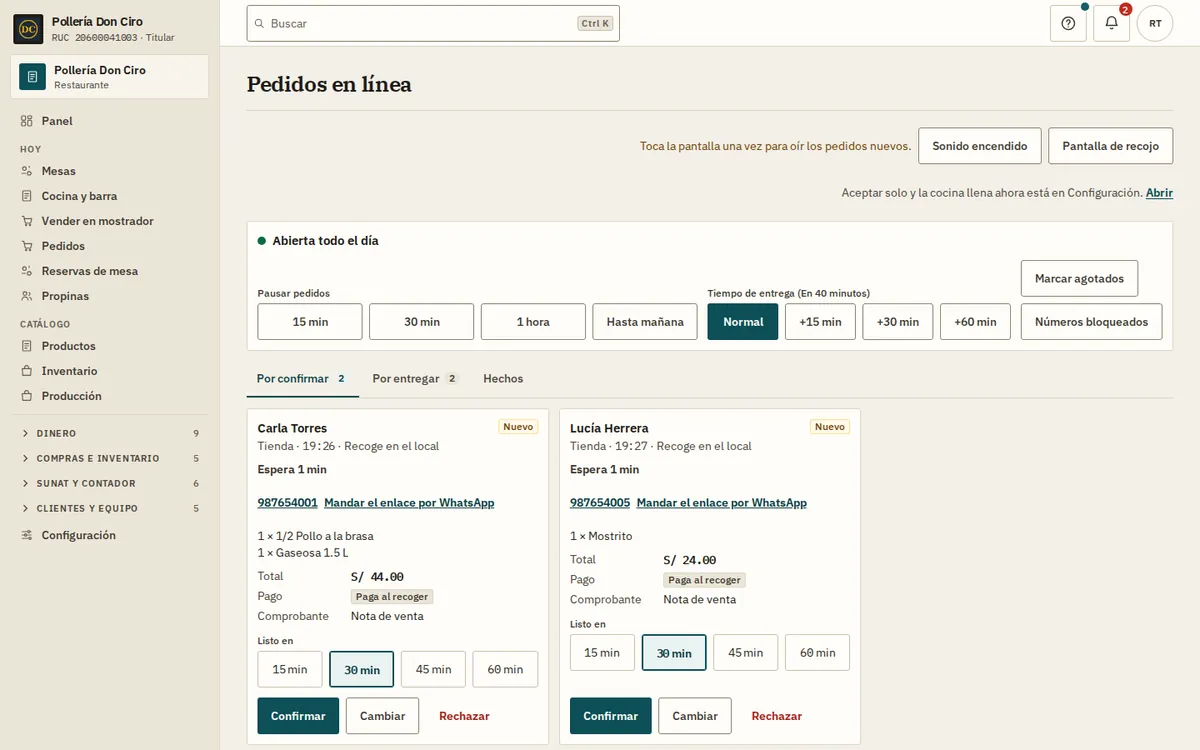Expand the Sunat y contador section
This screenshot has height=750, width=1200.
(110, 483)
